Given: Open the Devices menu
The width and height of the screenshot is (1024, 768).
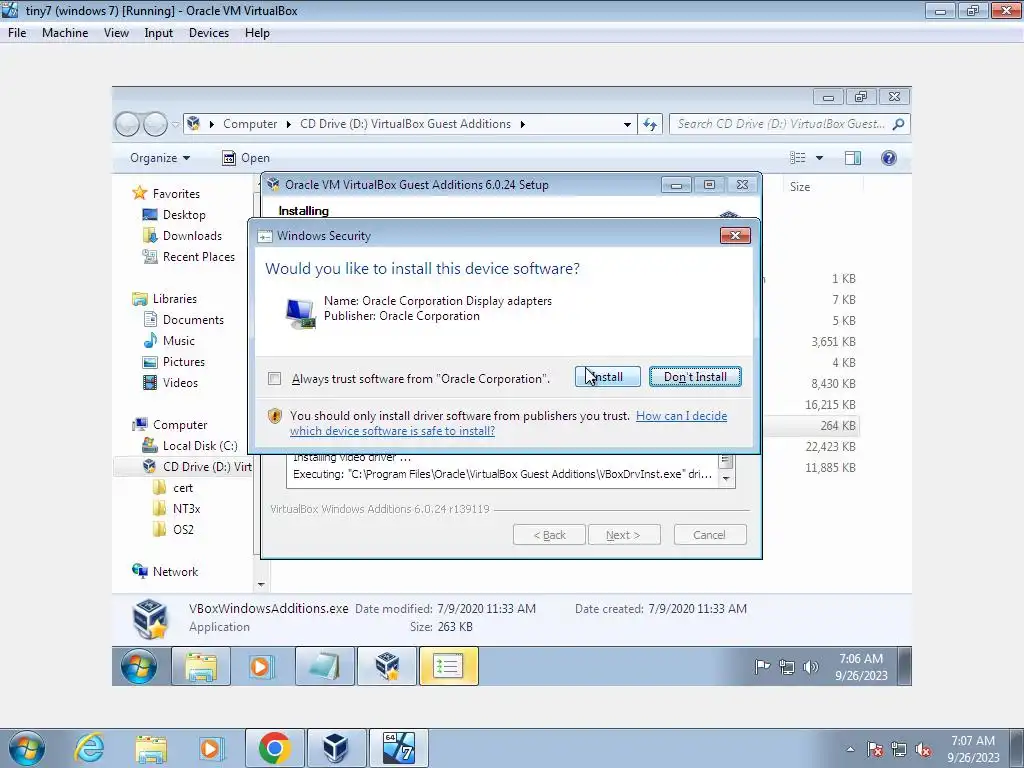Looking at the screenshot, I should coord(208,33).
